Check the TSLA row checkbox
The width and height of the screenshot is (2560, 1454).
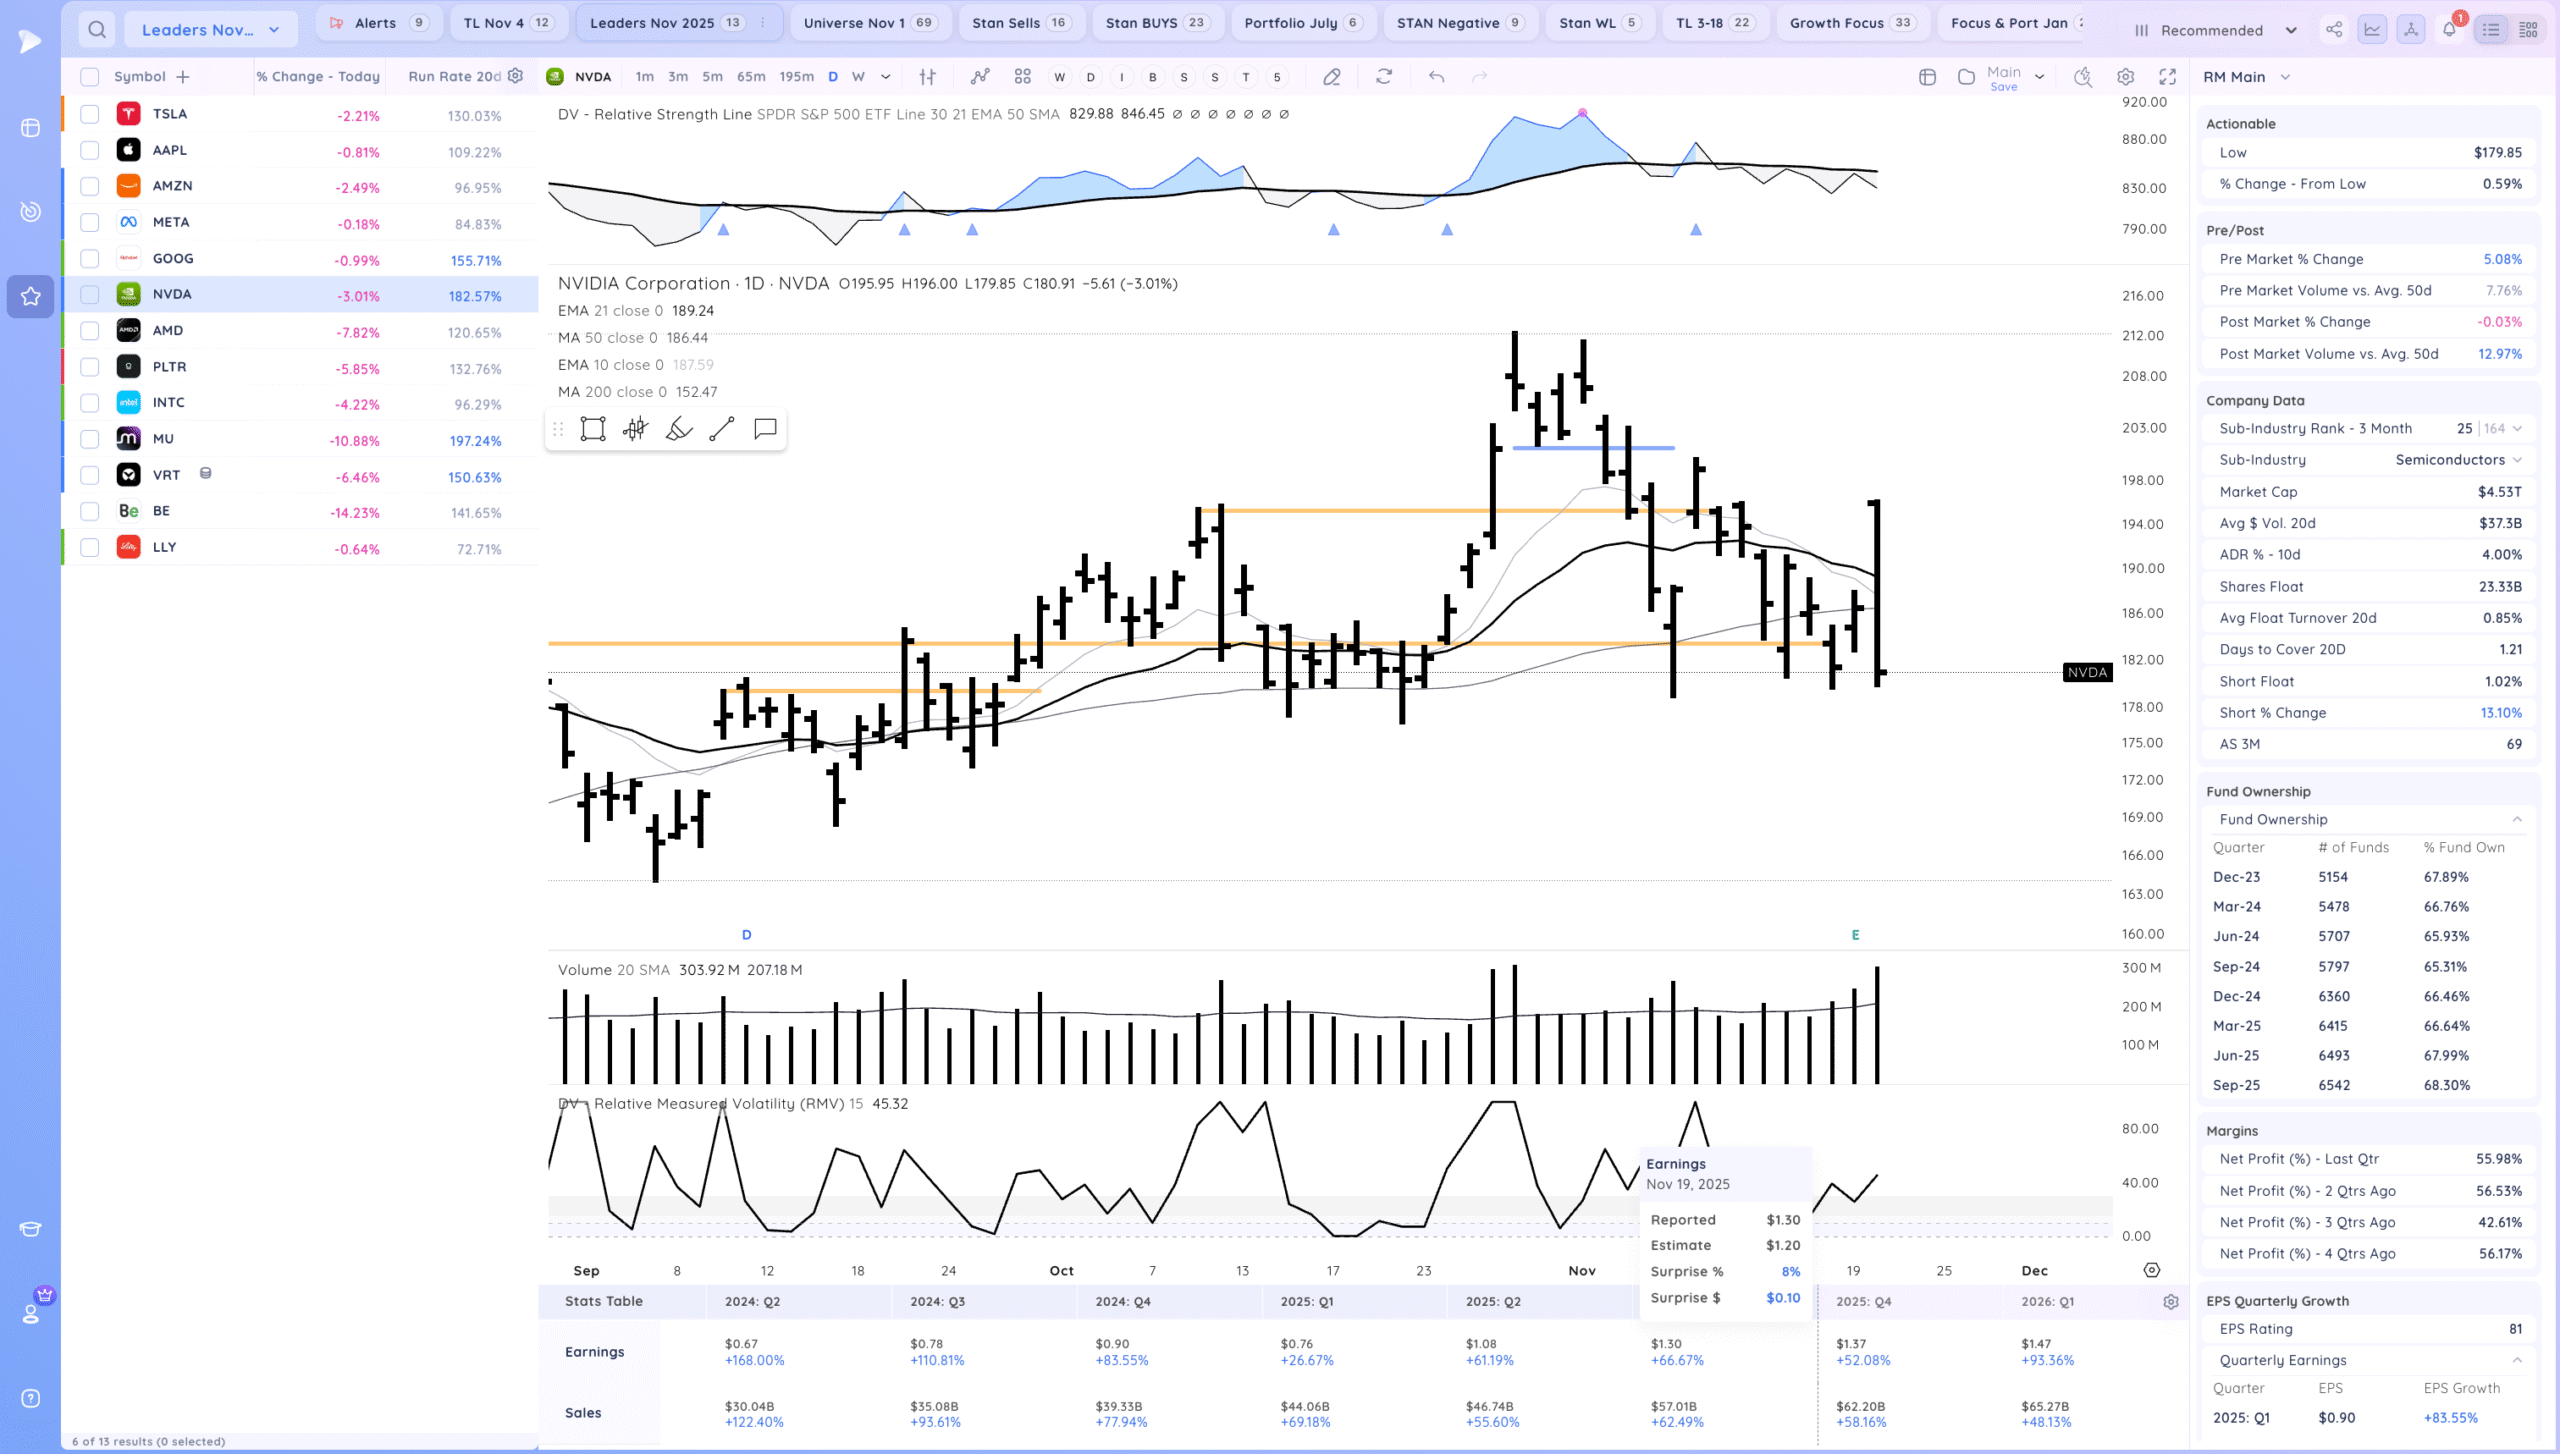point(90,114)
